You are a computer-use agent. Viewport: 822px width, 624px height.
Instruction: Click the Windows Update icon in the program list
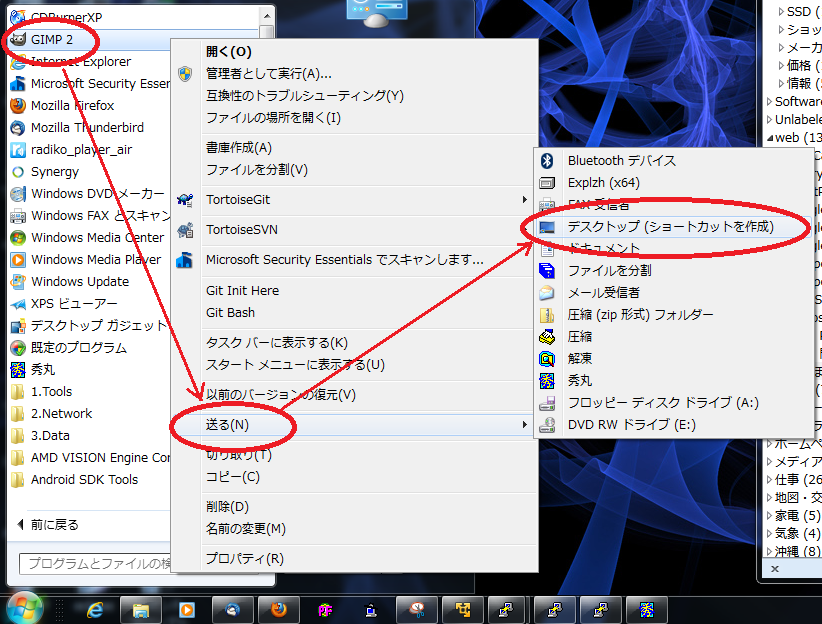pyautogui.click(x=18, y=282)
